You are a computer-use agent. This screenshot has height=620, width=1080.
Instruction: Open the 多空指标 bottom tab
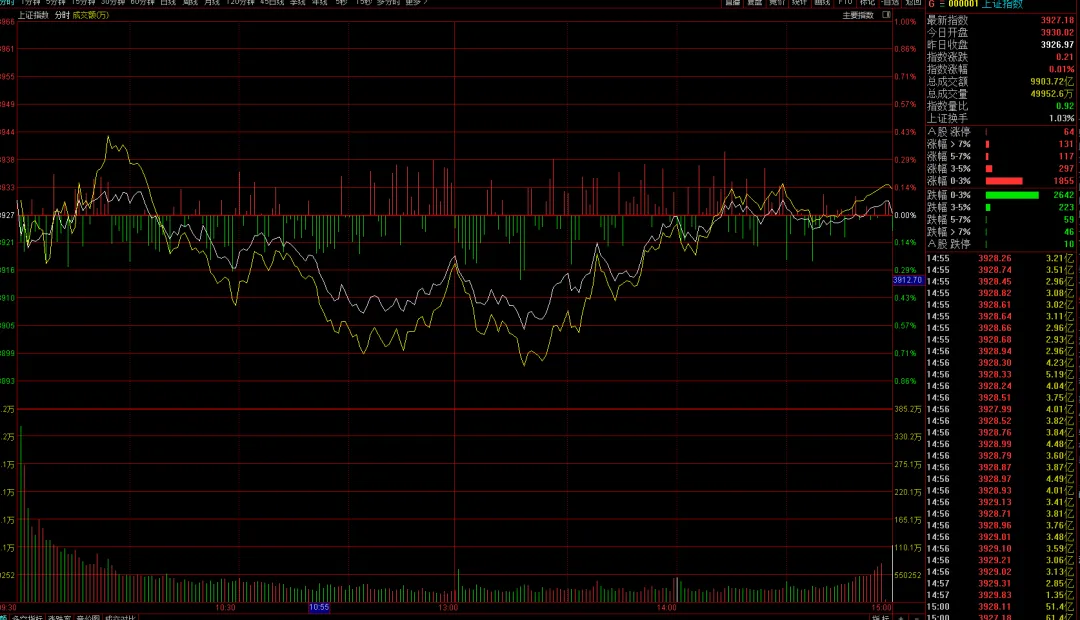[x=27, y=617]
